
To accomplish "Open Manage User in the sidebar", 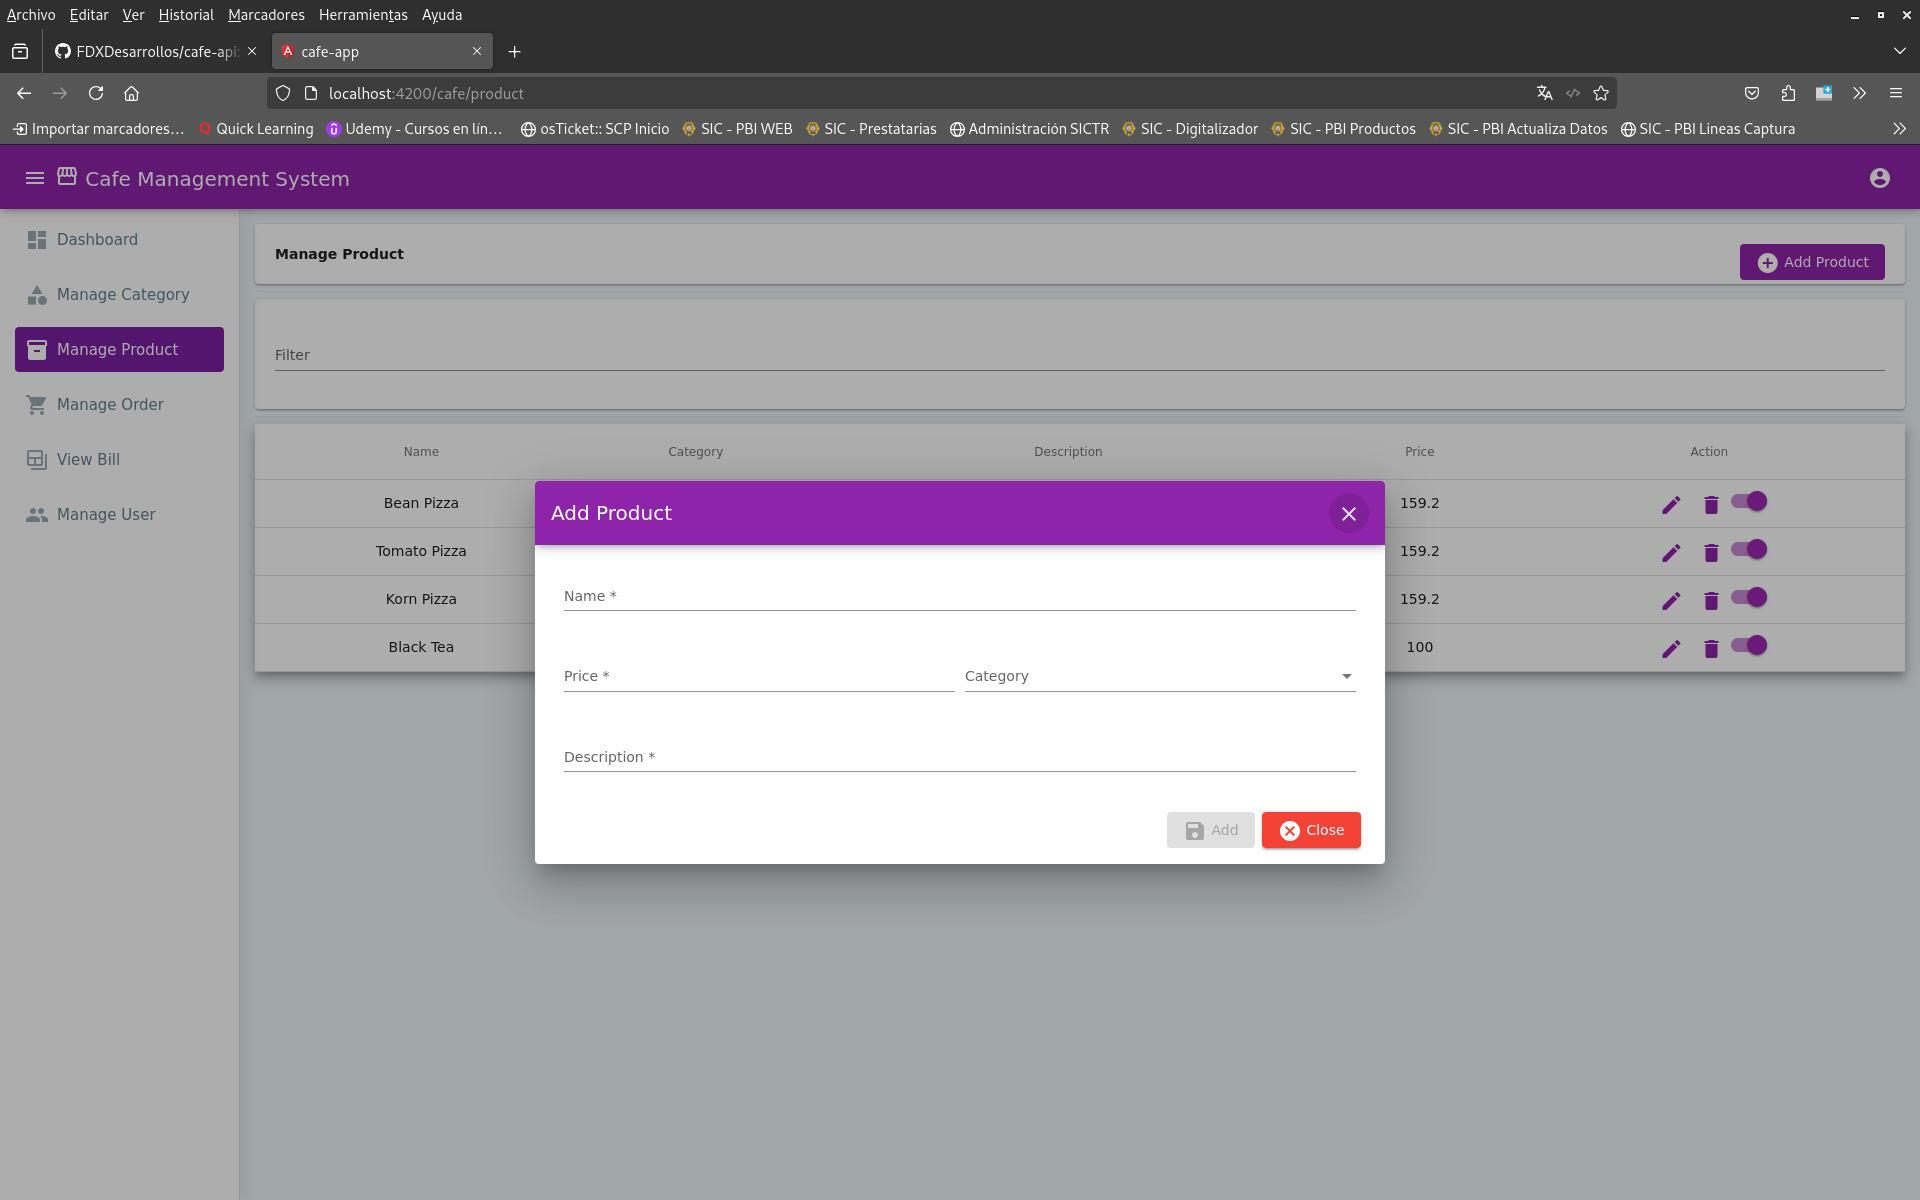I will [119, 514].
